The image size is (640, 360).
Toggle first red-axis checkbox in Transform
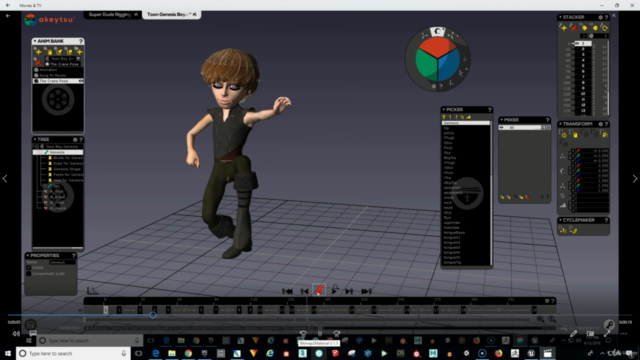pos(573,151)
